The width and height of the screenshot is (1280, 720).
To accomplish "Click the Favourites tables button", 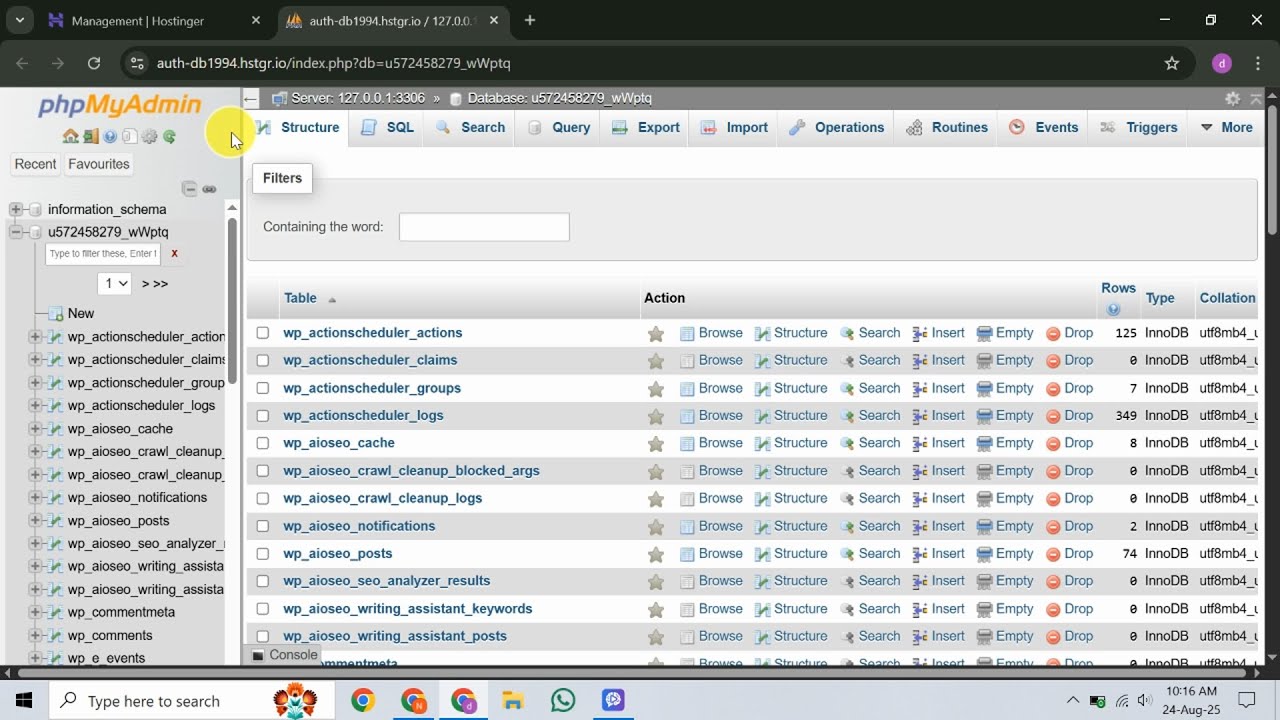I will (99, 164).
